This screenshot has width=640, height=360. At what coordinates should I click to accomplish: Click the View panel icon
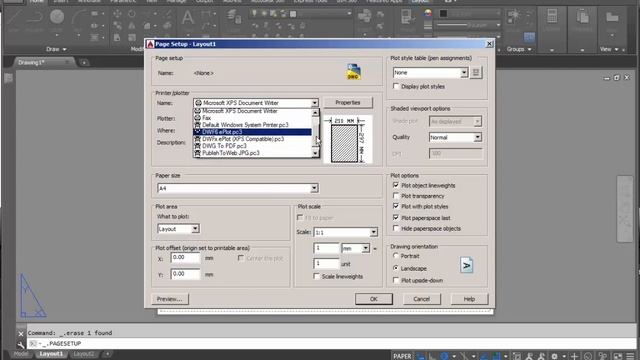pyautogui.click(x=612, y=17)
